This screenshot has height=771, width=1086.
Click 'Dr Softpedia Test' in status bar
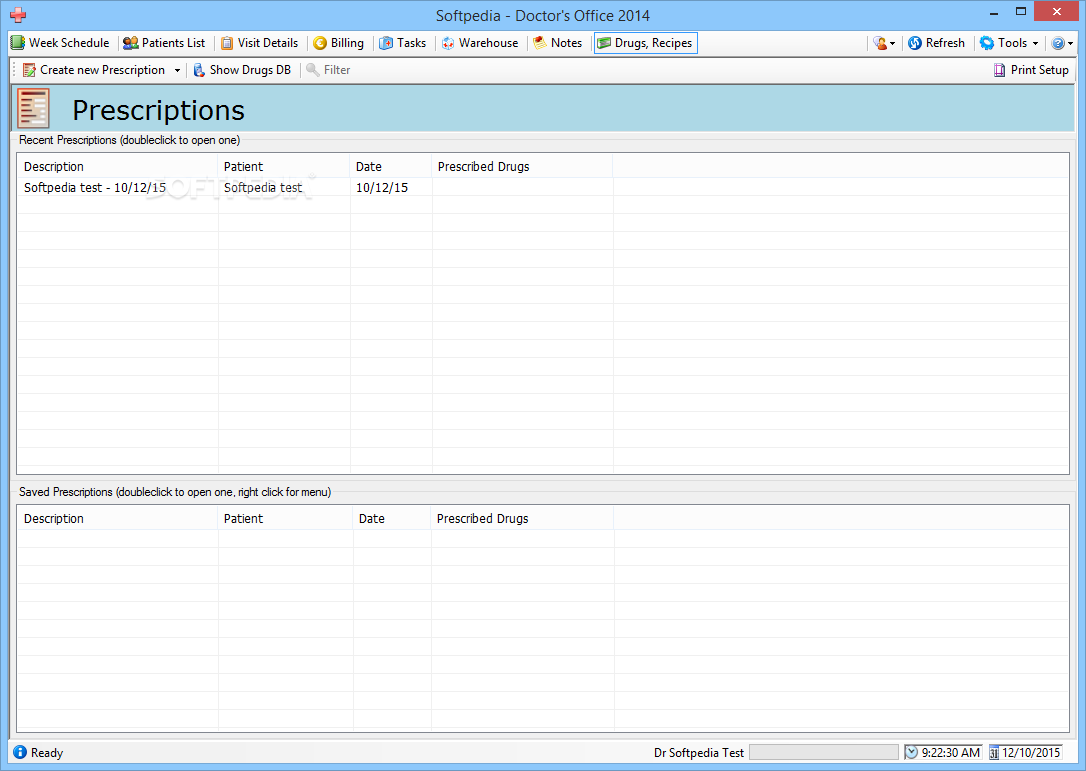click(x=698, y=753)
